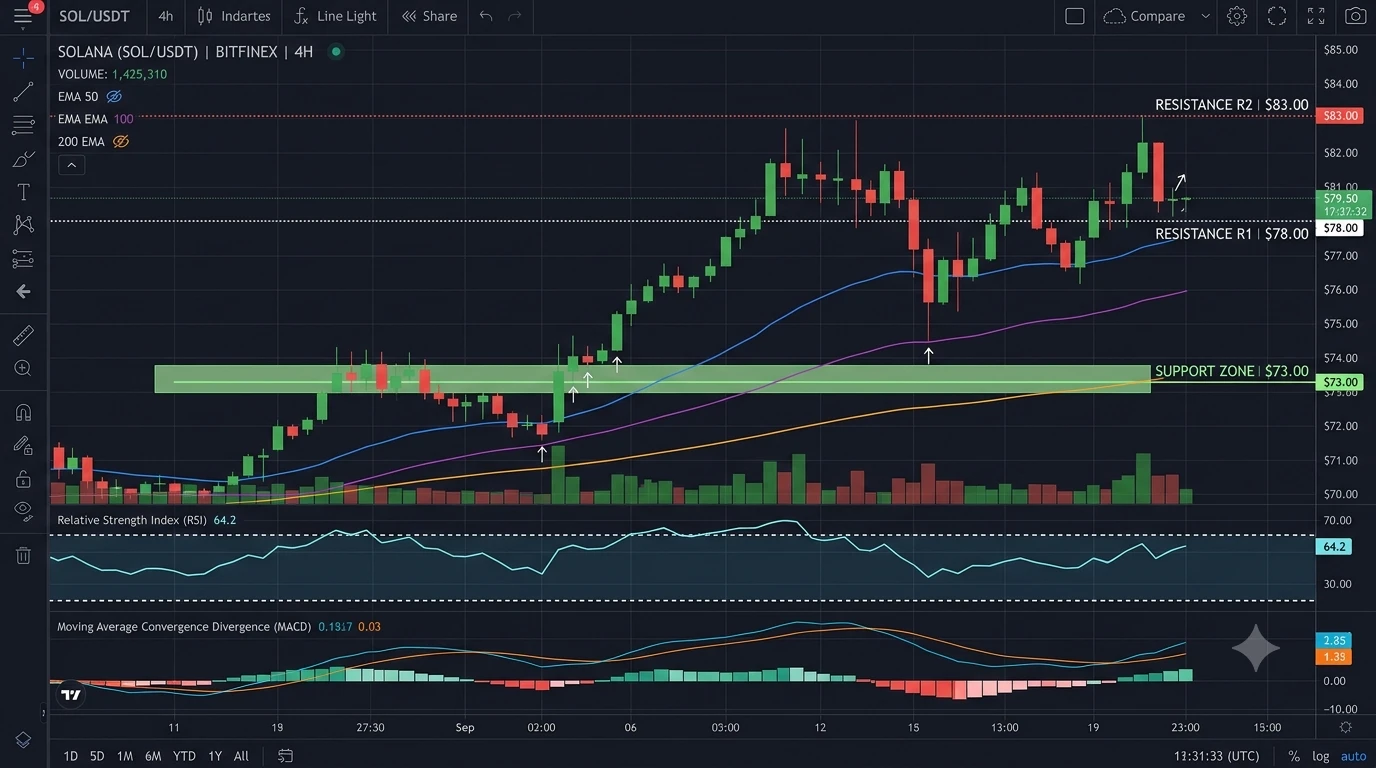Select the brush drawing tool
This screenshot has height=768, width=1376.
click(23, 159)
